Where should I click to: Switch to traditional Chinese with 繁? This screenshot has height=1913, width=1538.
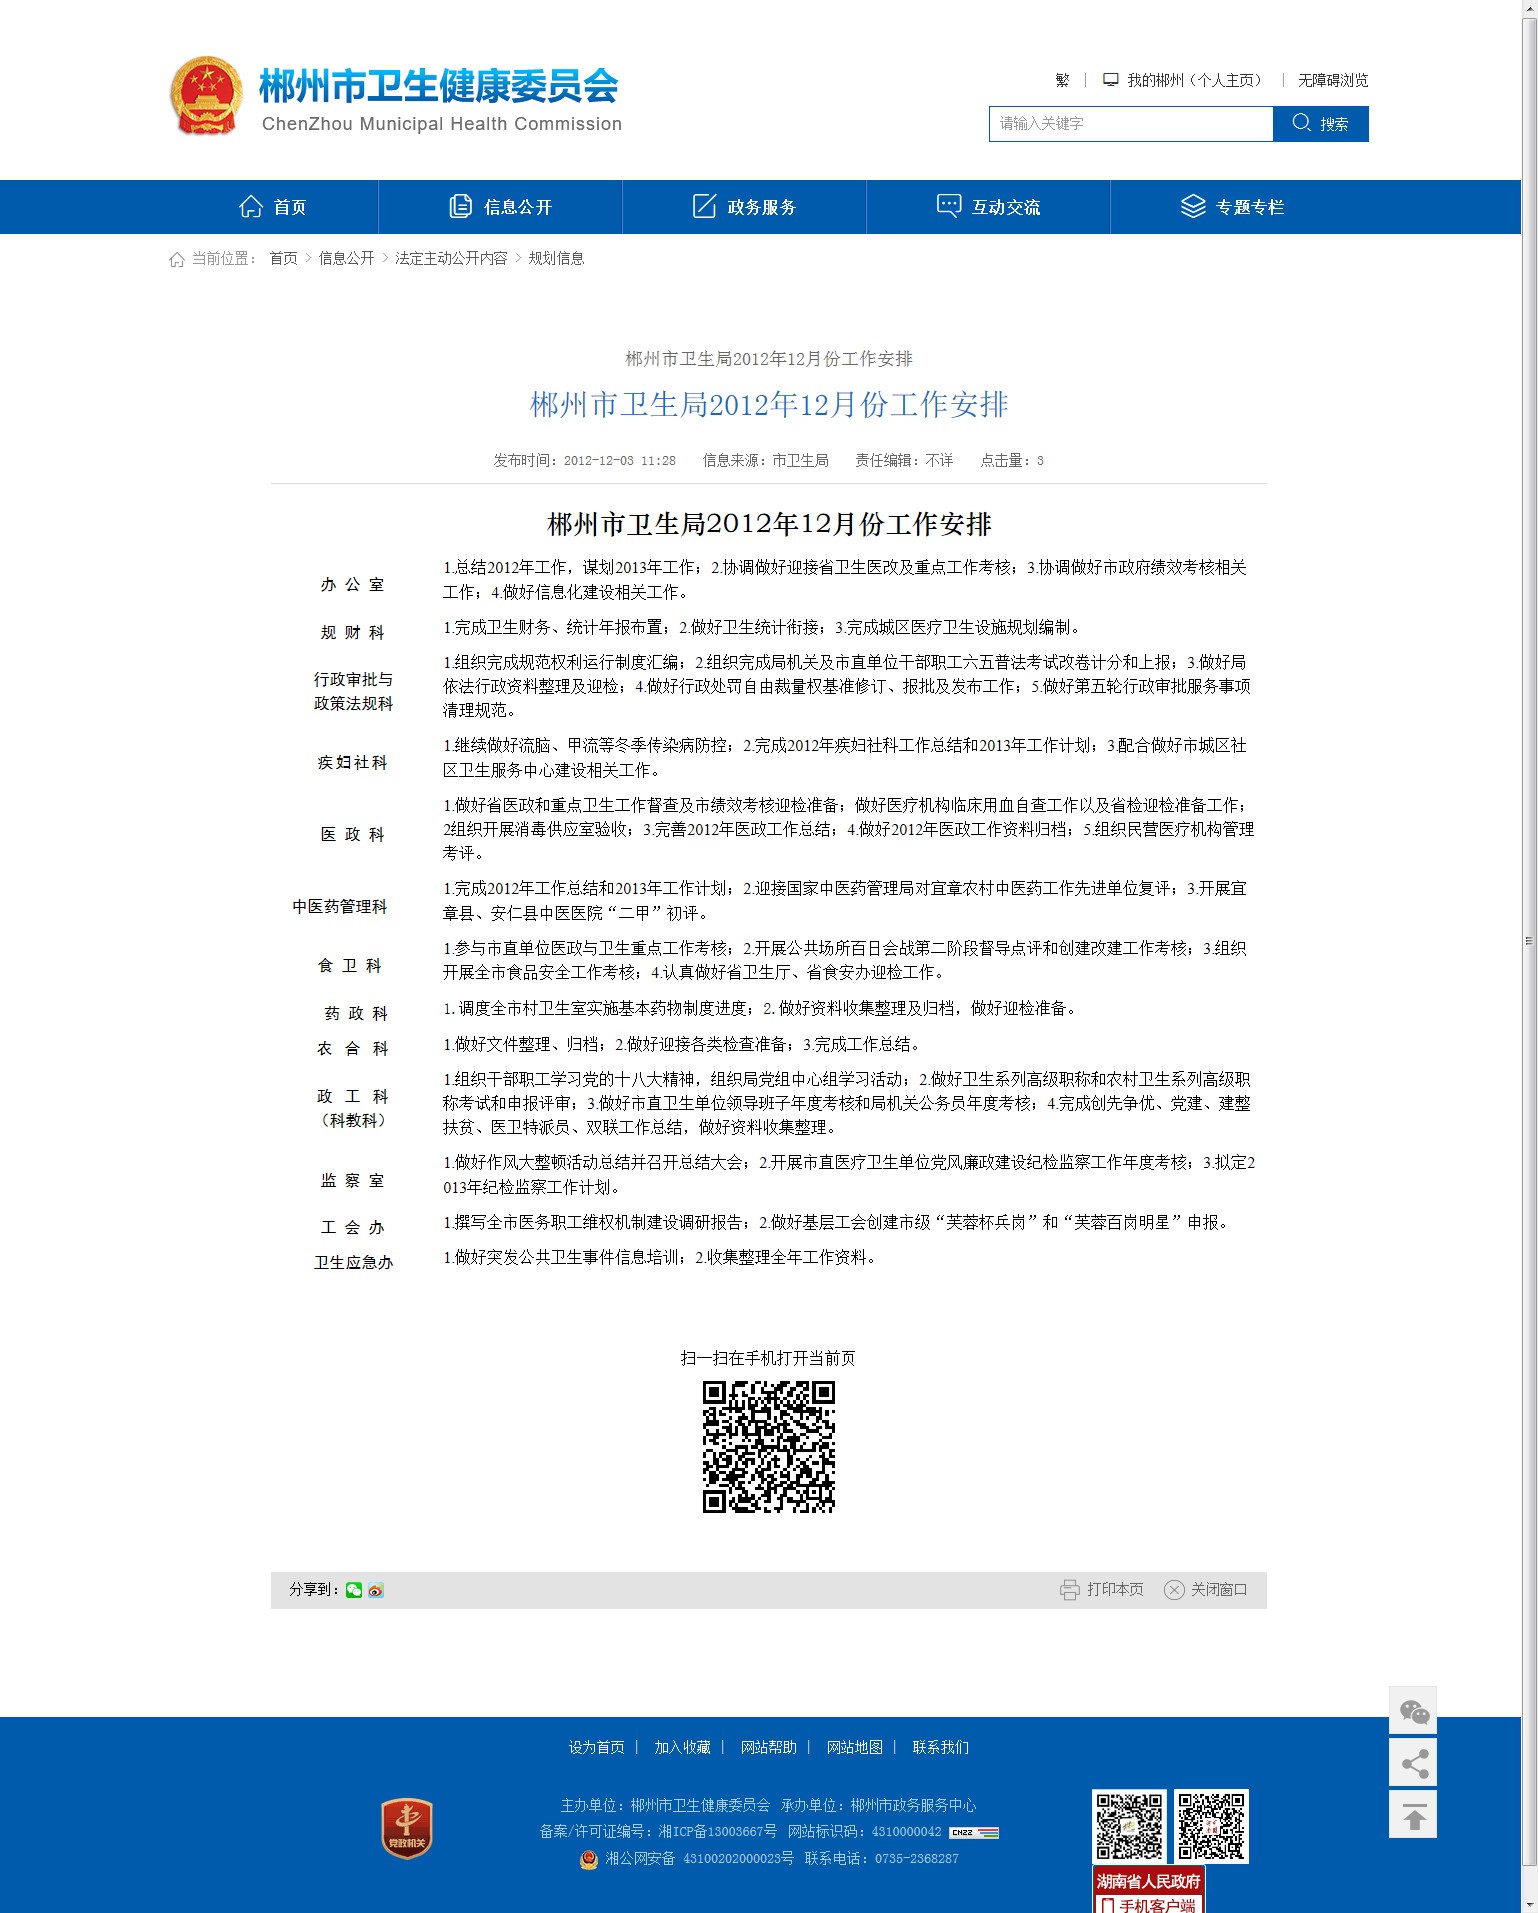1062,80
